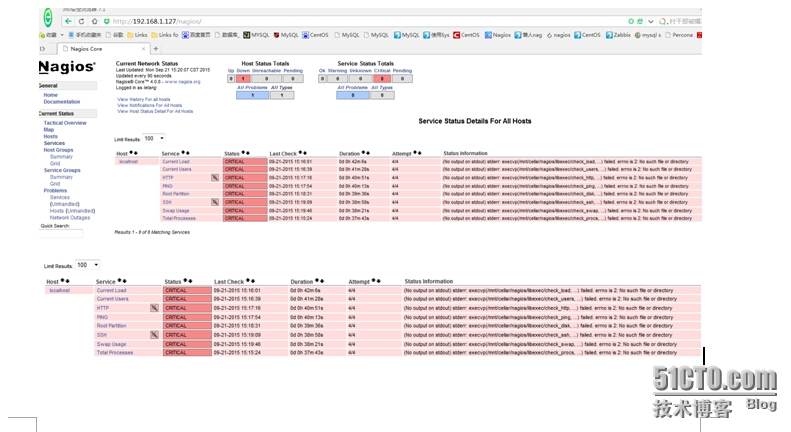Expand the address bar dropdown arrow
791x432 pixels.
point(651,21)
